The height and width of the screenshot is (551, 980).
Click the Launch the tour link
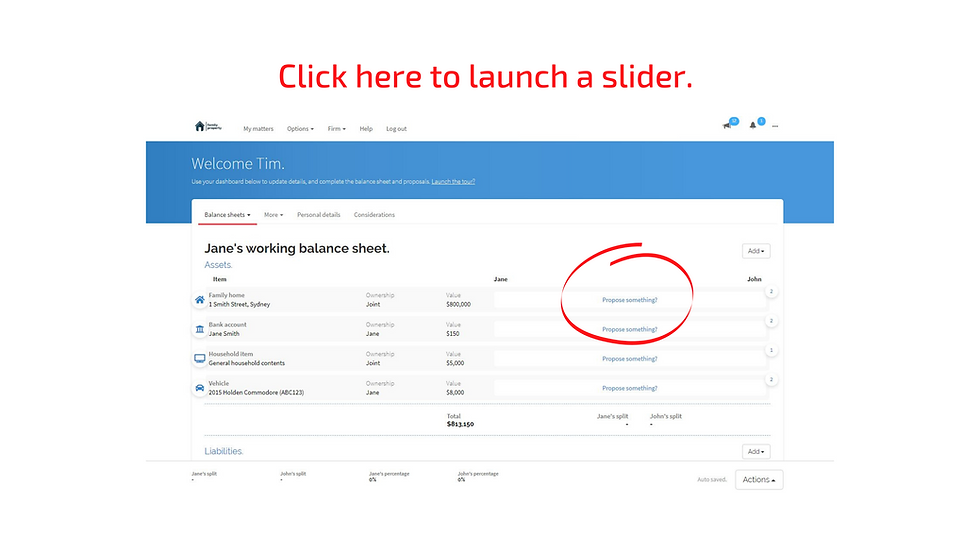[453, 182]
